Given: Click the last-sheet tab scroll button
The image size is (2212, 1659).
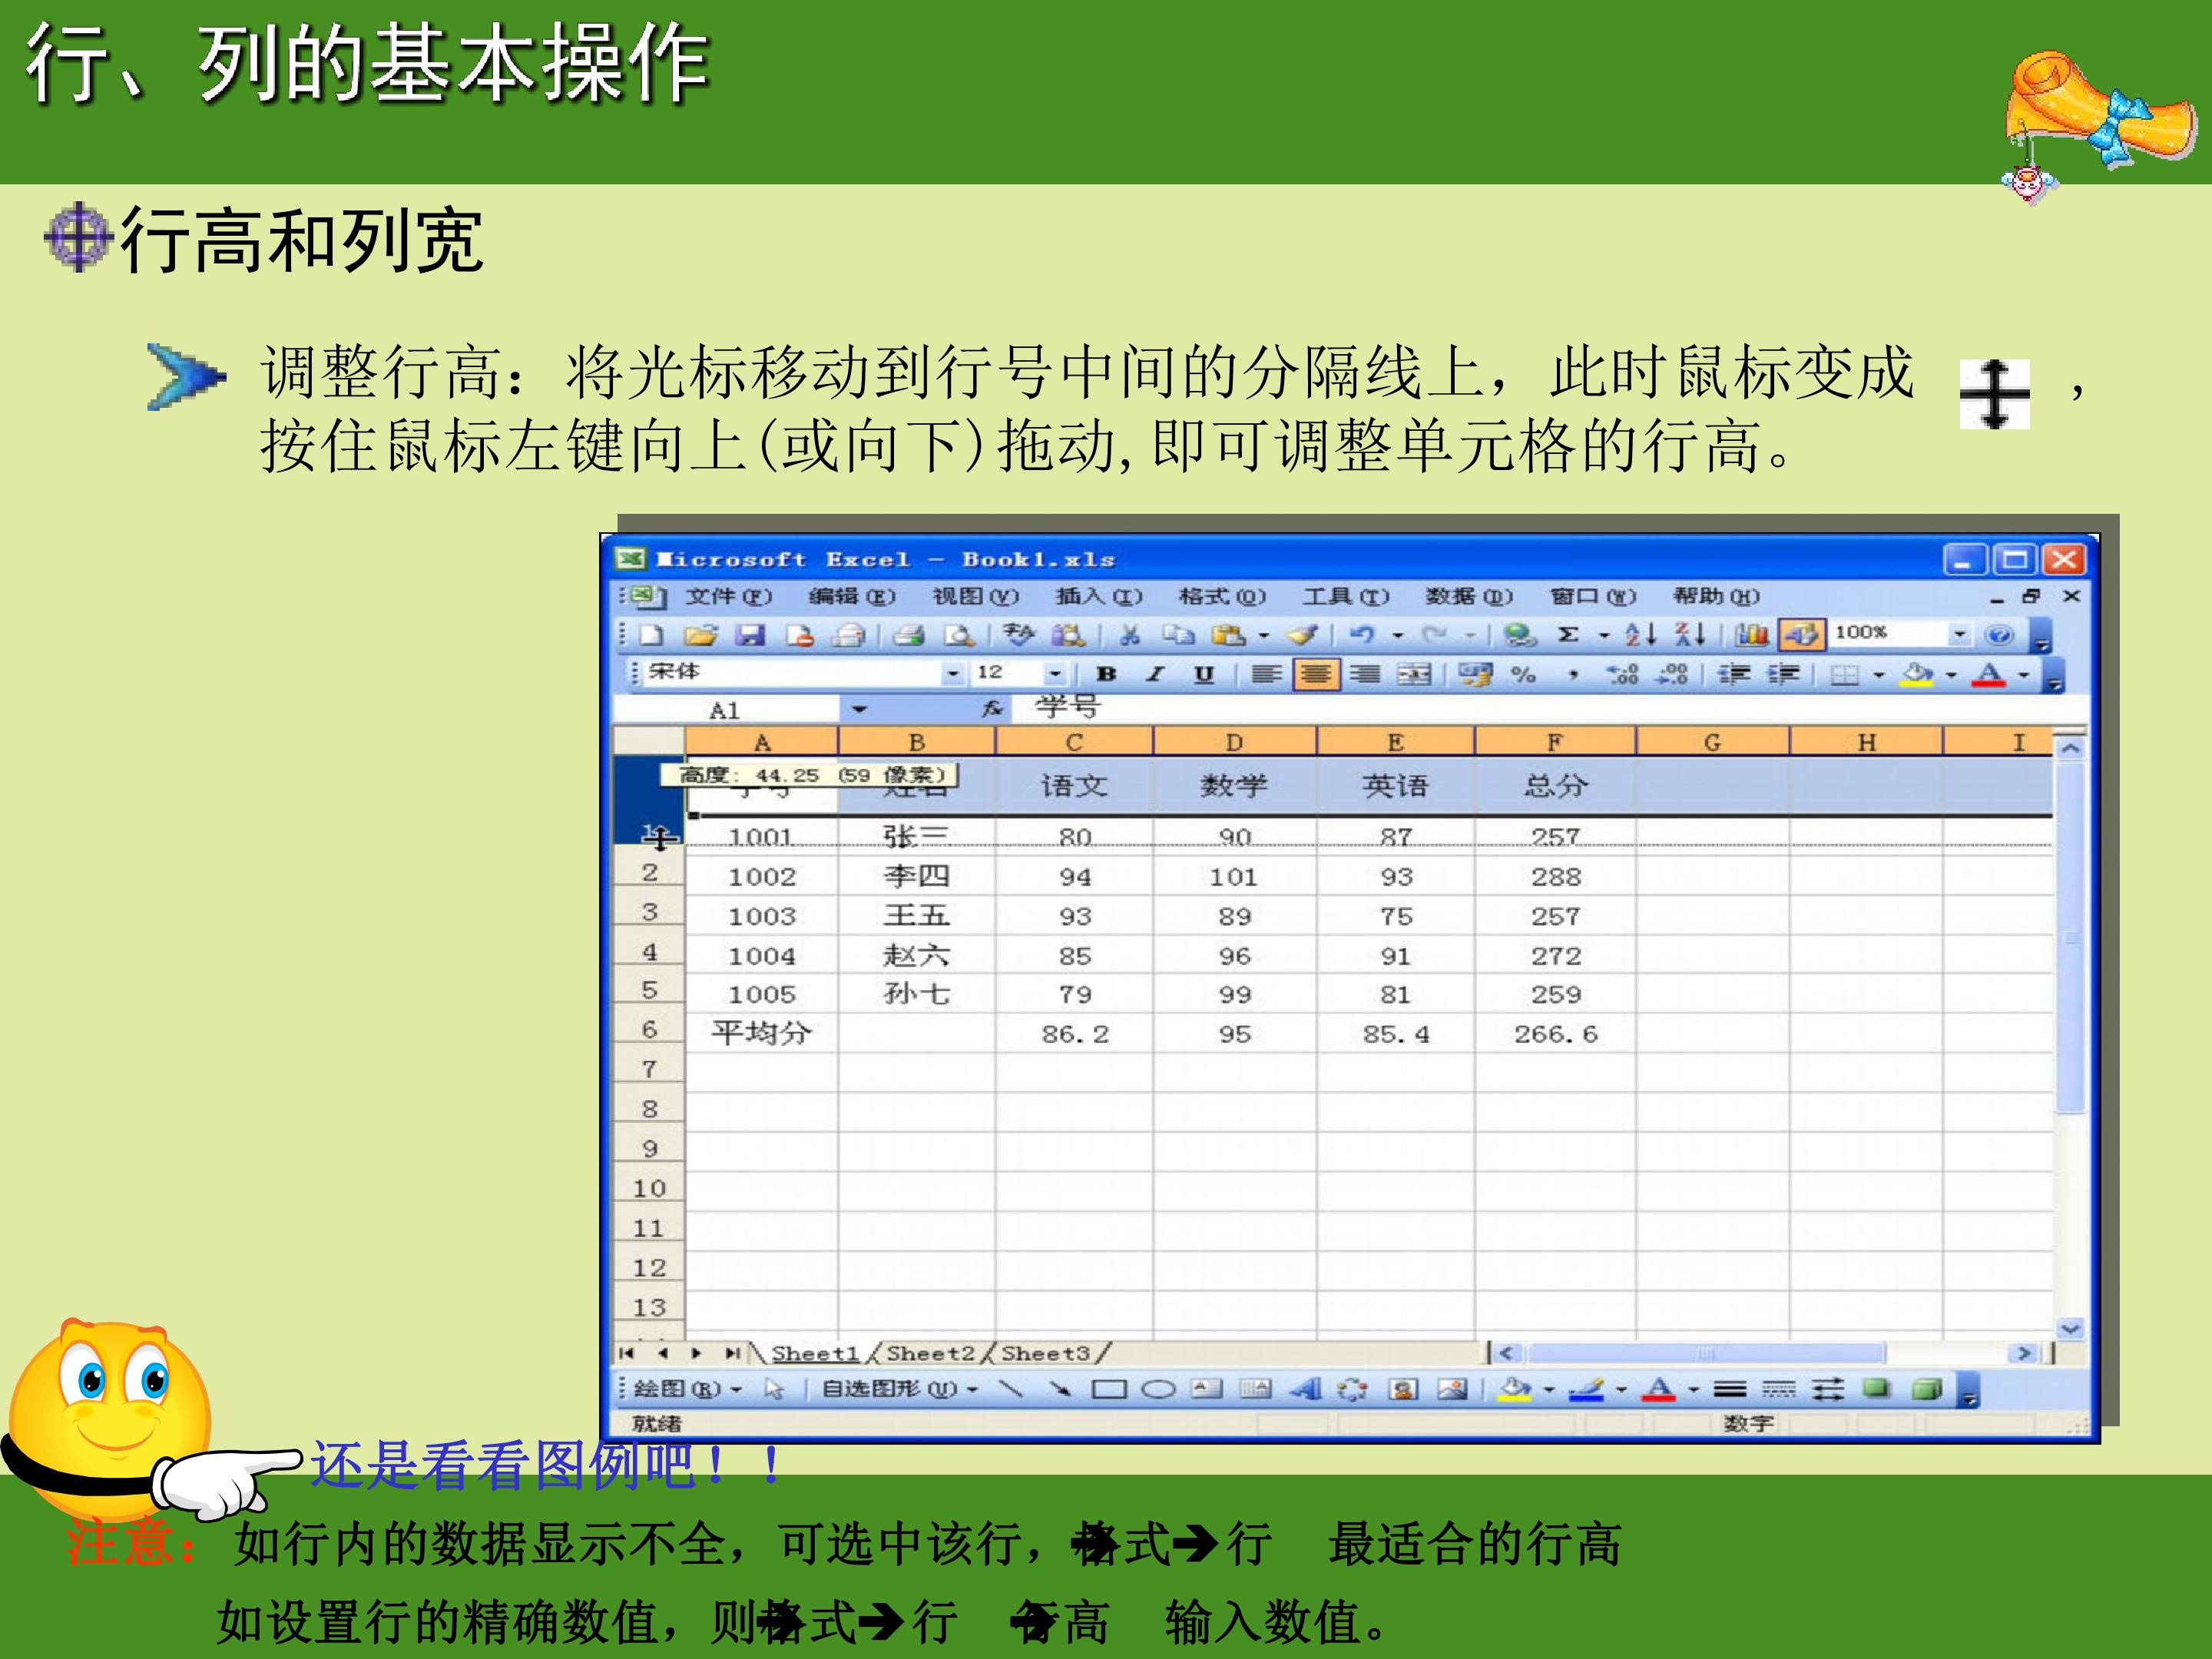Looking at the screenshot, I should point(733,1354).
